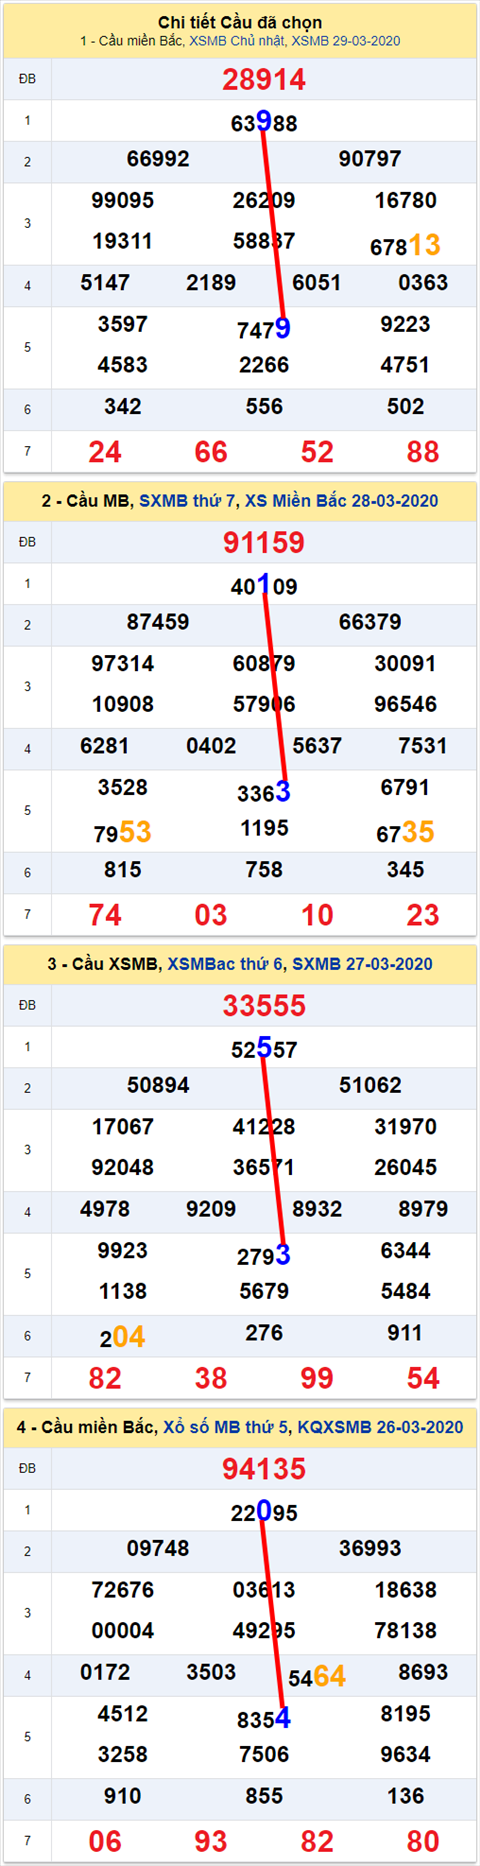Select fifth prize number 7953

[123, 832]
